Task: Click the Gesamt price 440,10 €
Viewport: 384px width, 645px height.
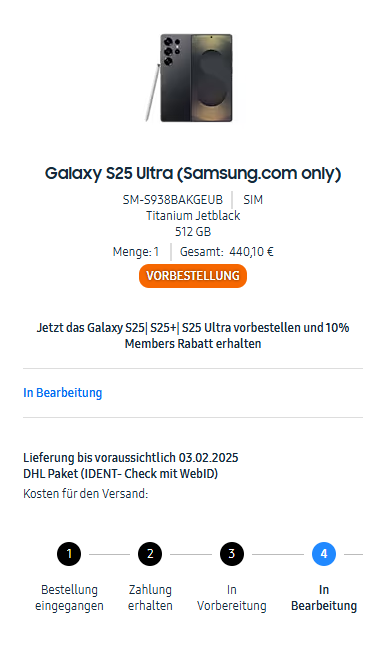Action: (x=227, y=252)
